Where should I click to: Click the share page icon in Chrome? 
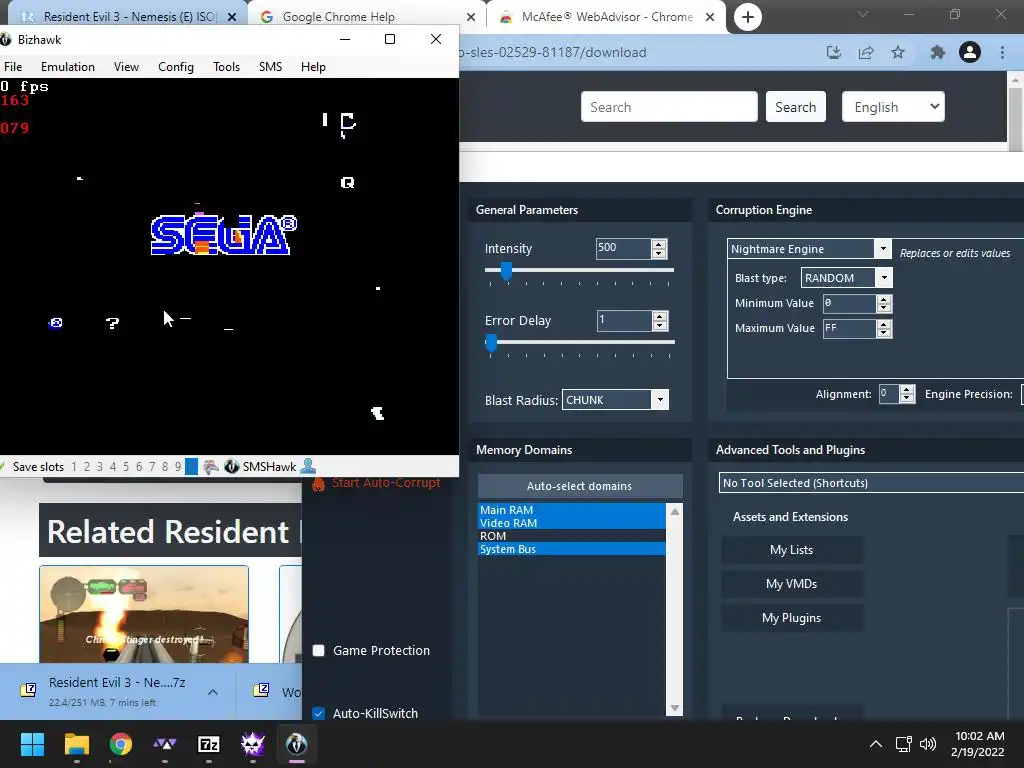pyautogui.click(x=866, y=52)
